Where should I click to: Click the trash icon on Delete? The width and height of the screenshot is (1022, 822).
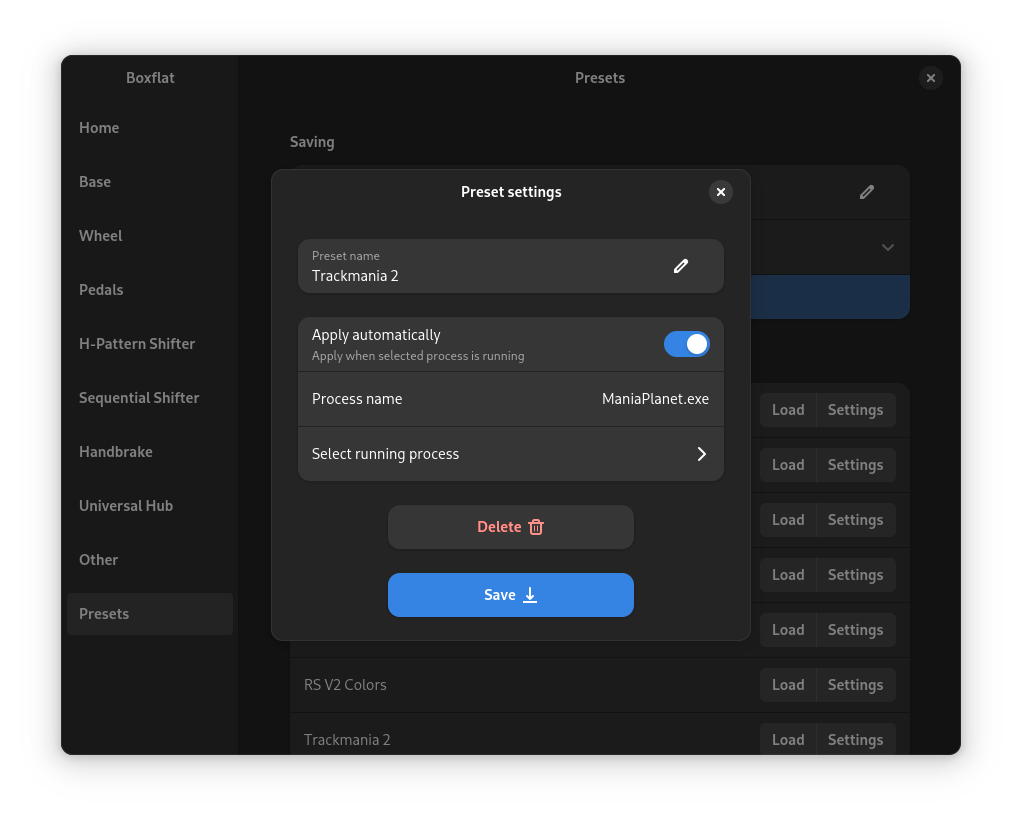click(536, 527)
